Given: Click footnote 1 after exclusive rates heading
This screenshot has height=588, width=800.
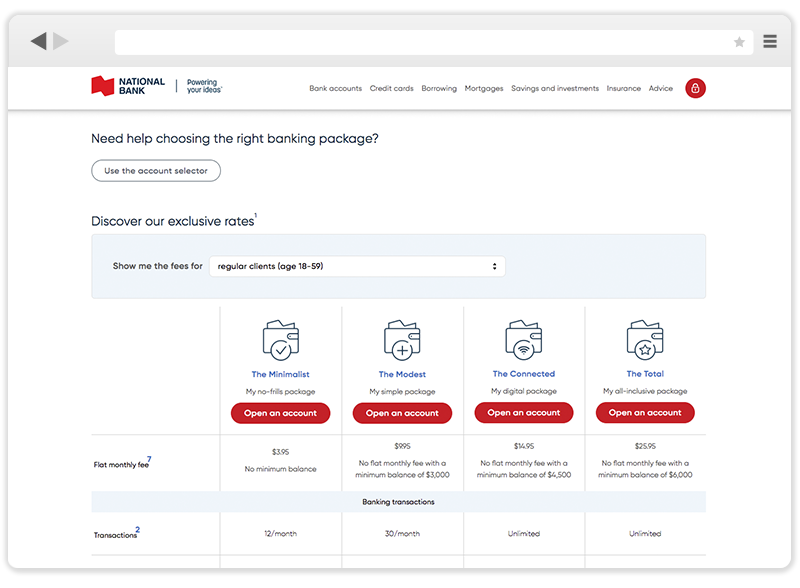Looking at the screenshot, I should (256, 215).
